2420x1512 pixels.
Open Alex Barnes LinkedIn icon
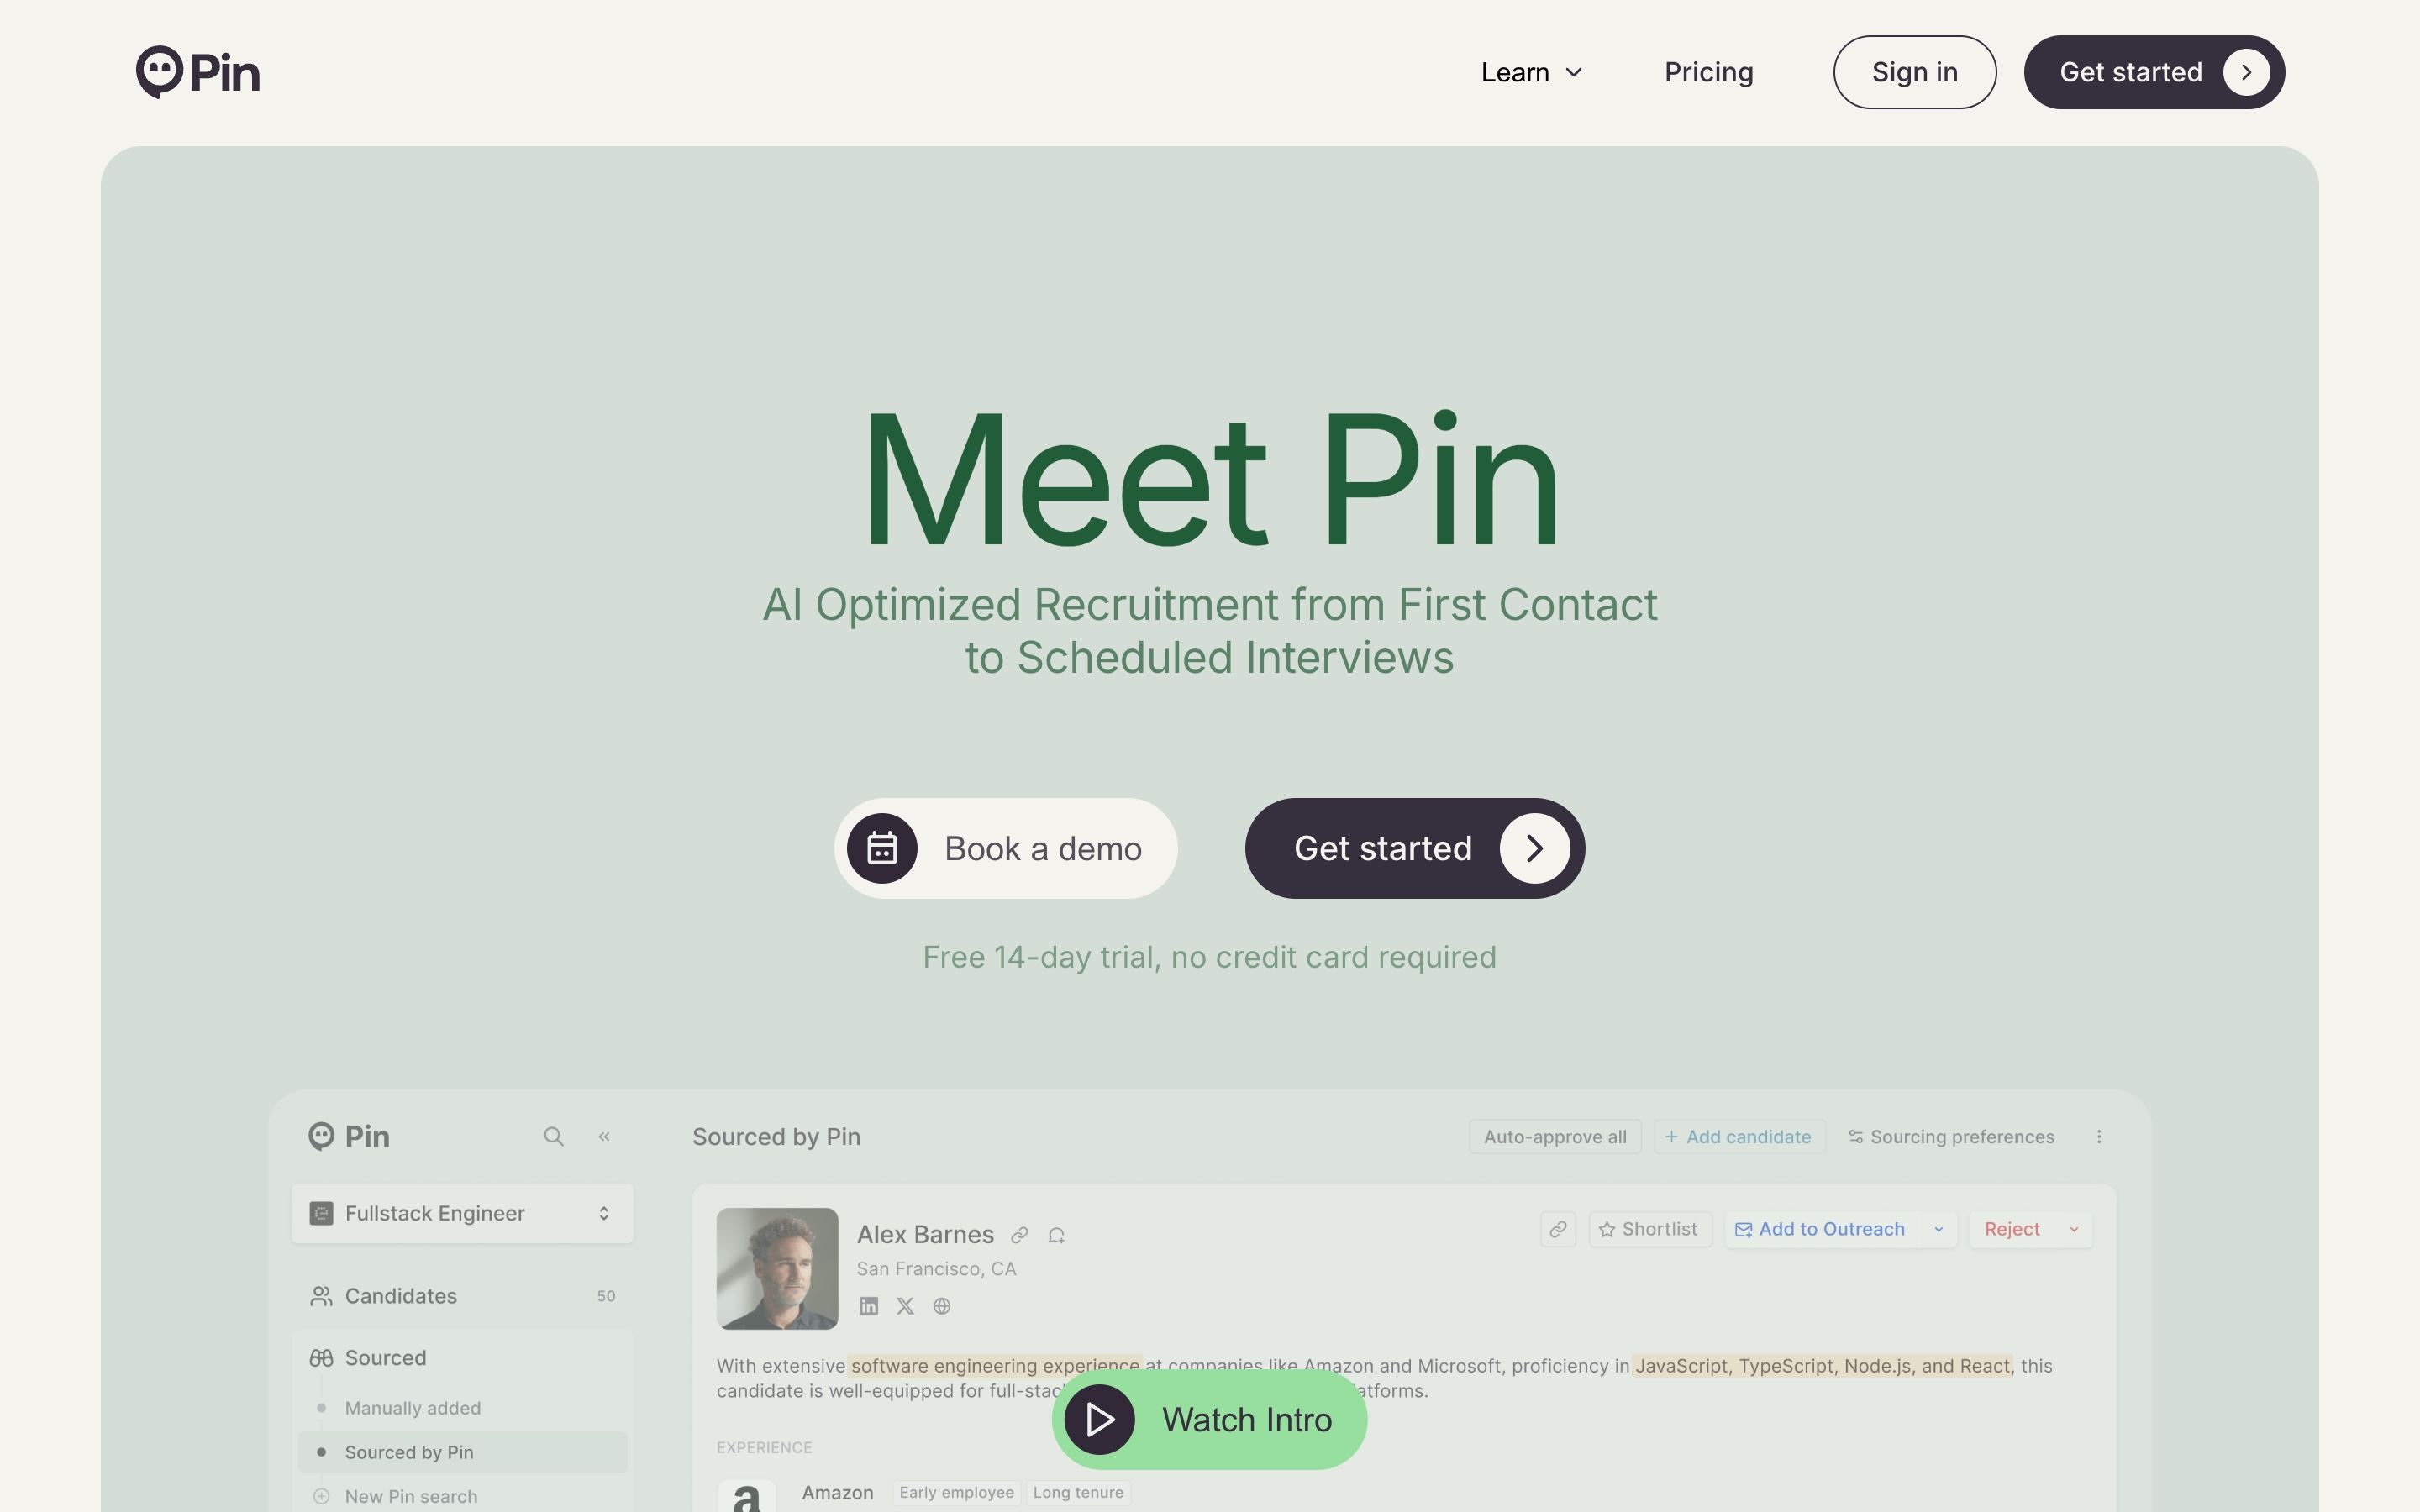click(868, 1306)
